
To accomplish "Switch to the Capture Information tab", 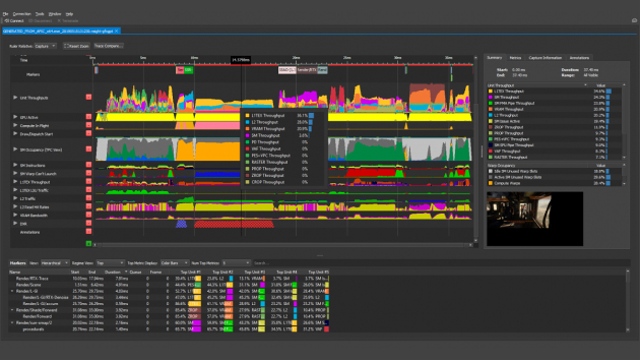I will pos(545,58).
